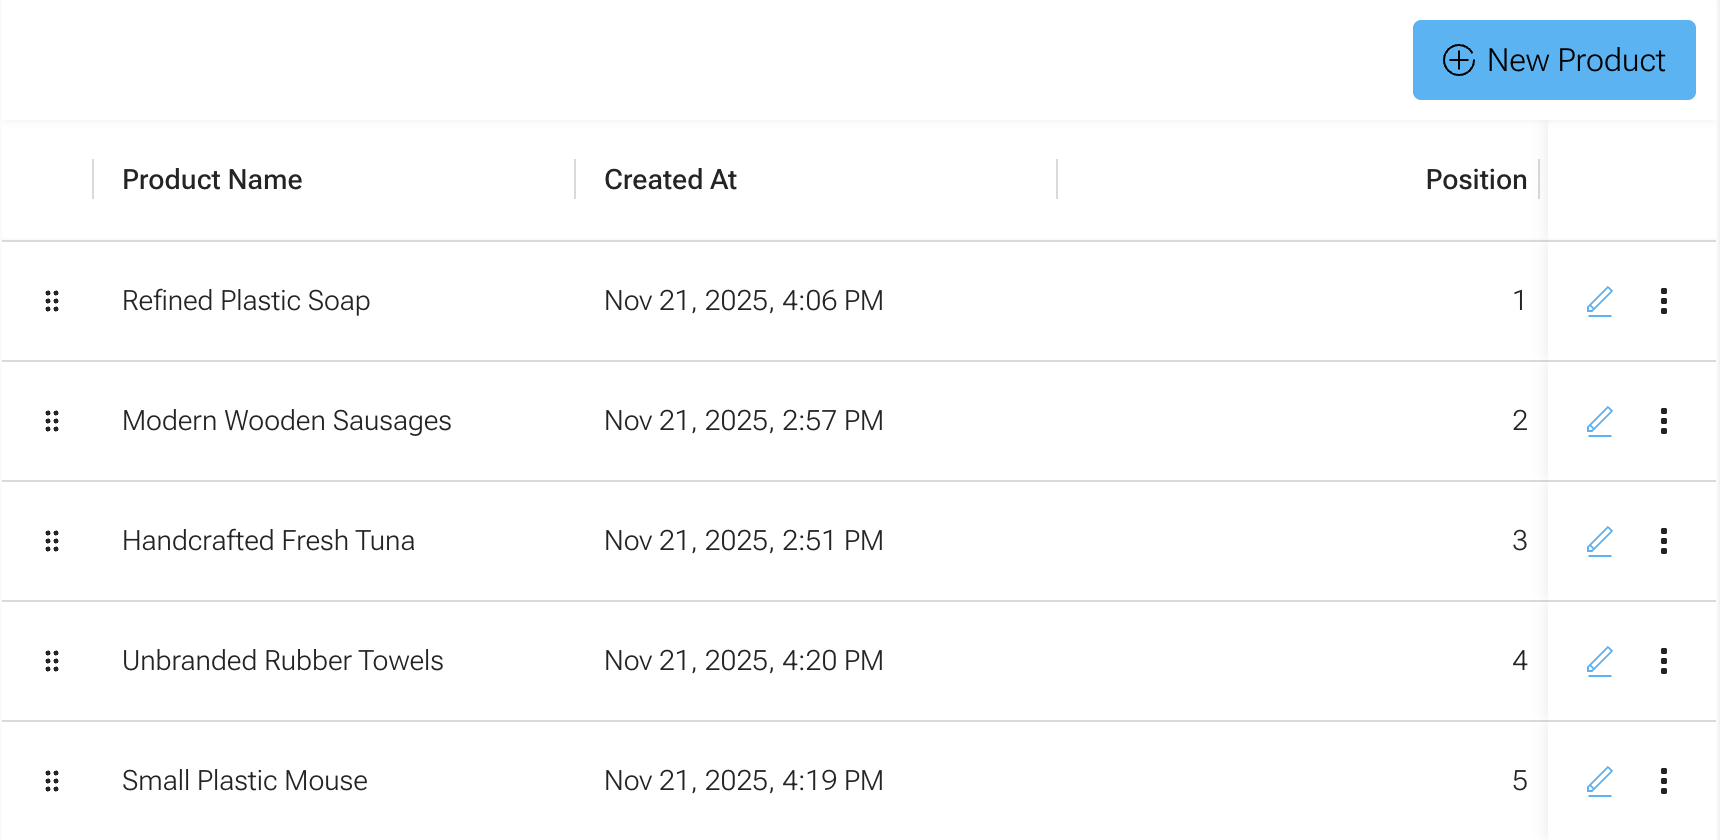Click the plus icon inside New Product button

tap(1458, 60)
